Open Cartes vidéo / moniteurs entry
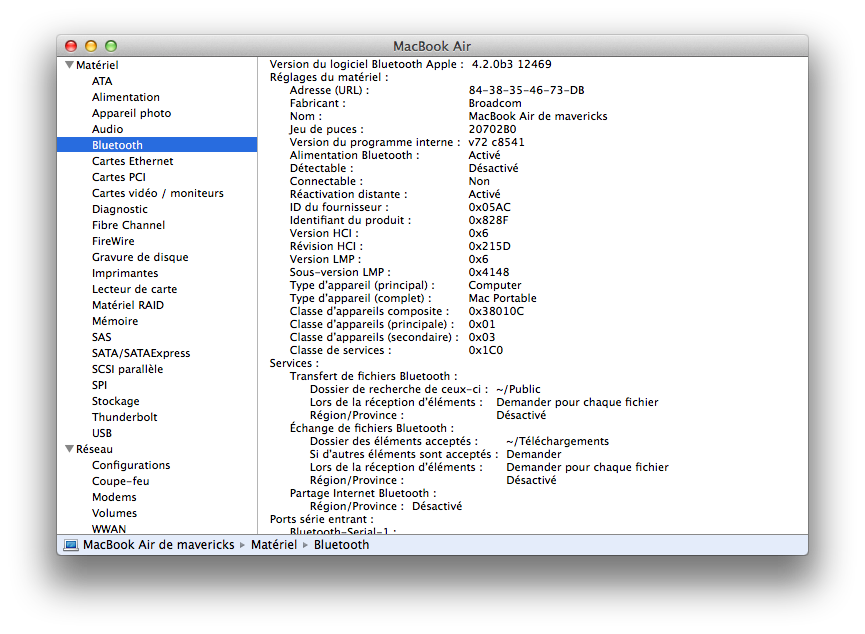Image resolution: width=865 pixels, height=634 pixels. (x=157, y=193)
